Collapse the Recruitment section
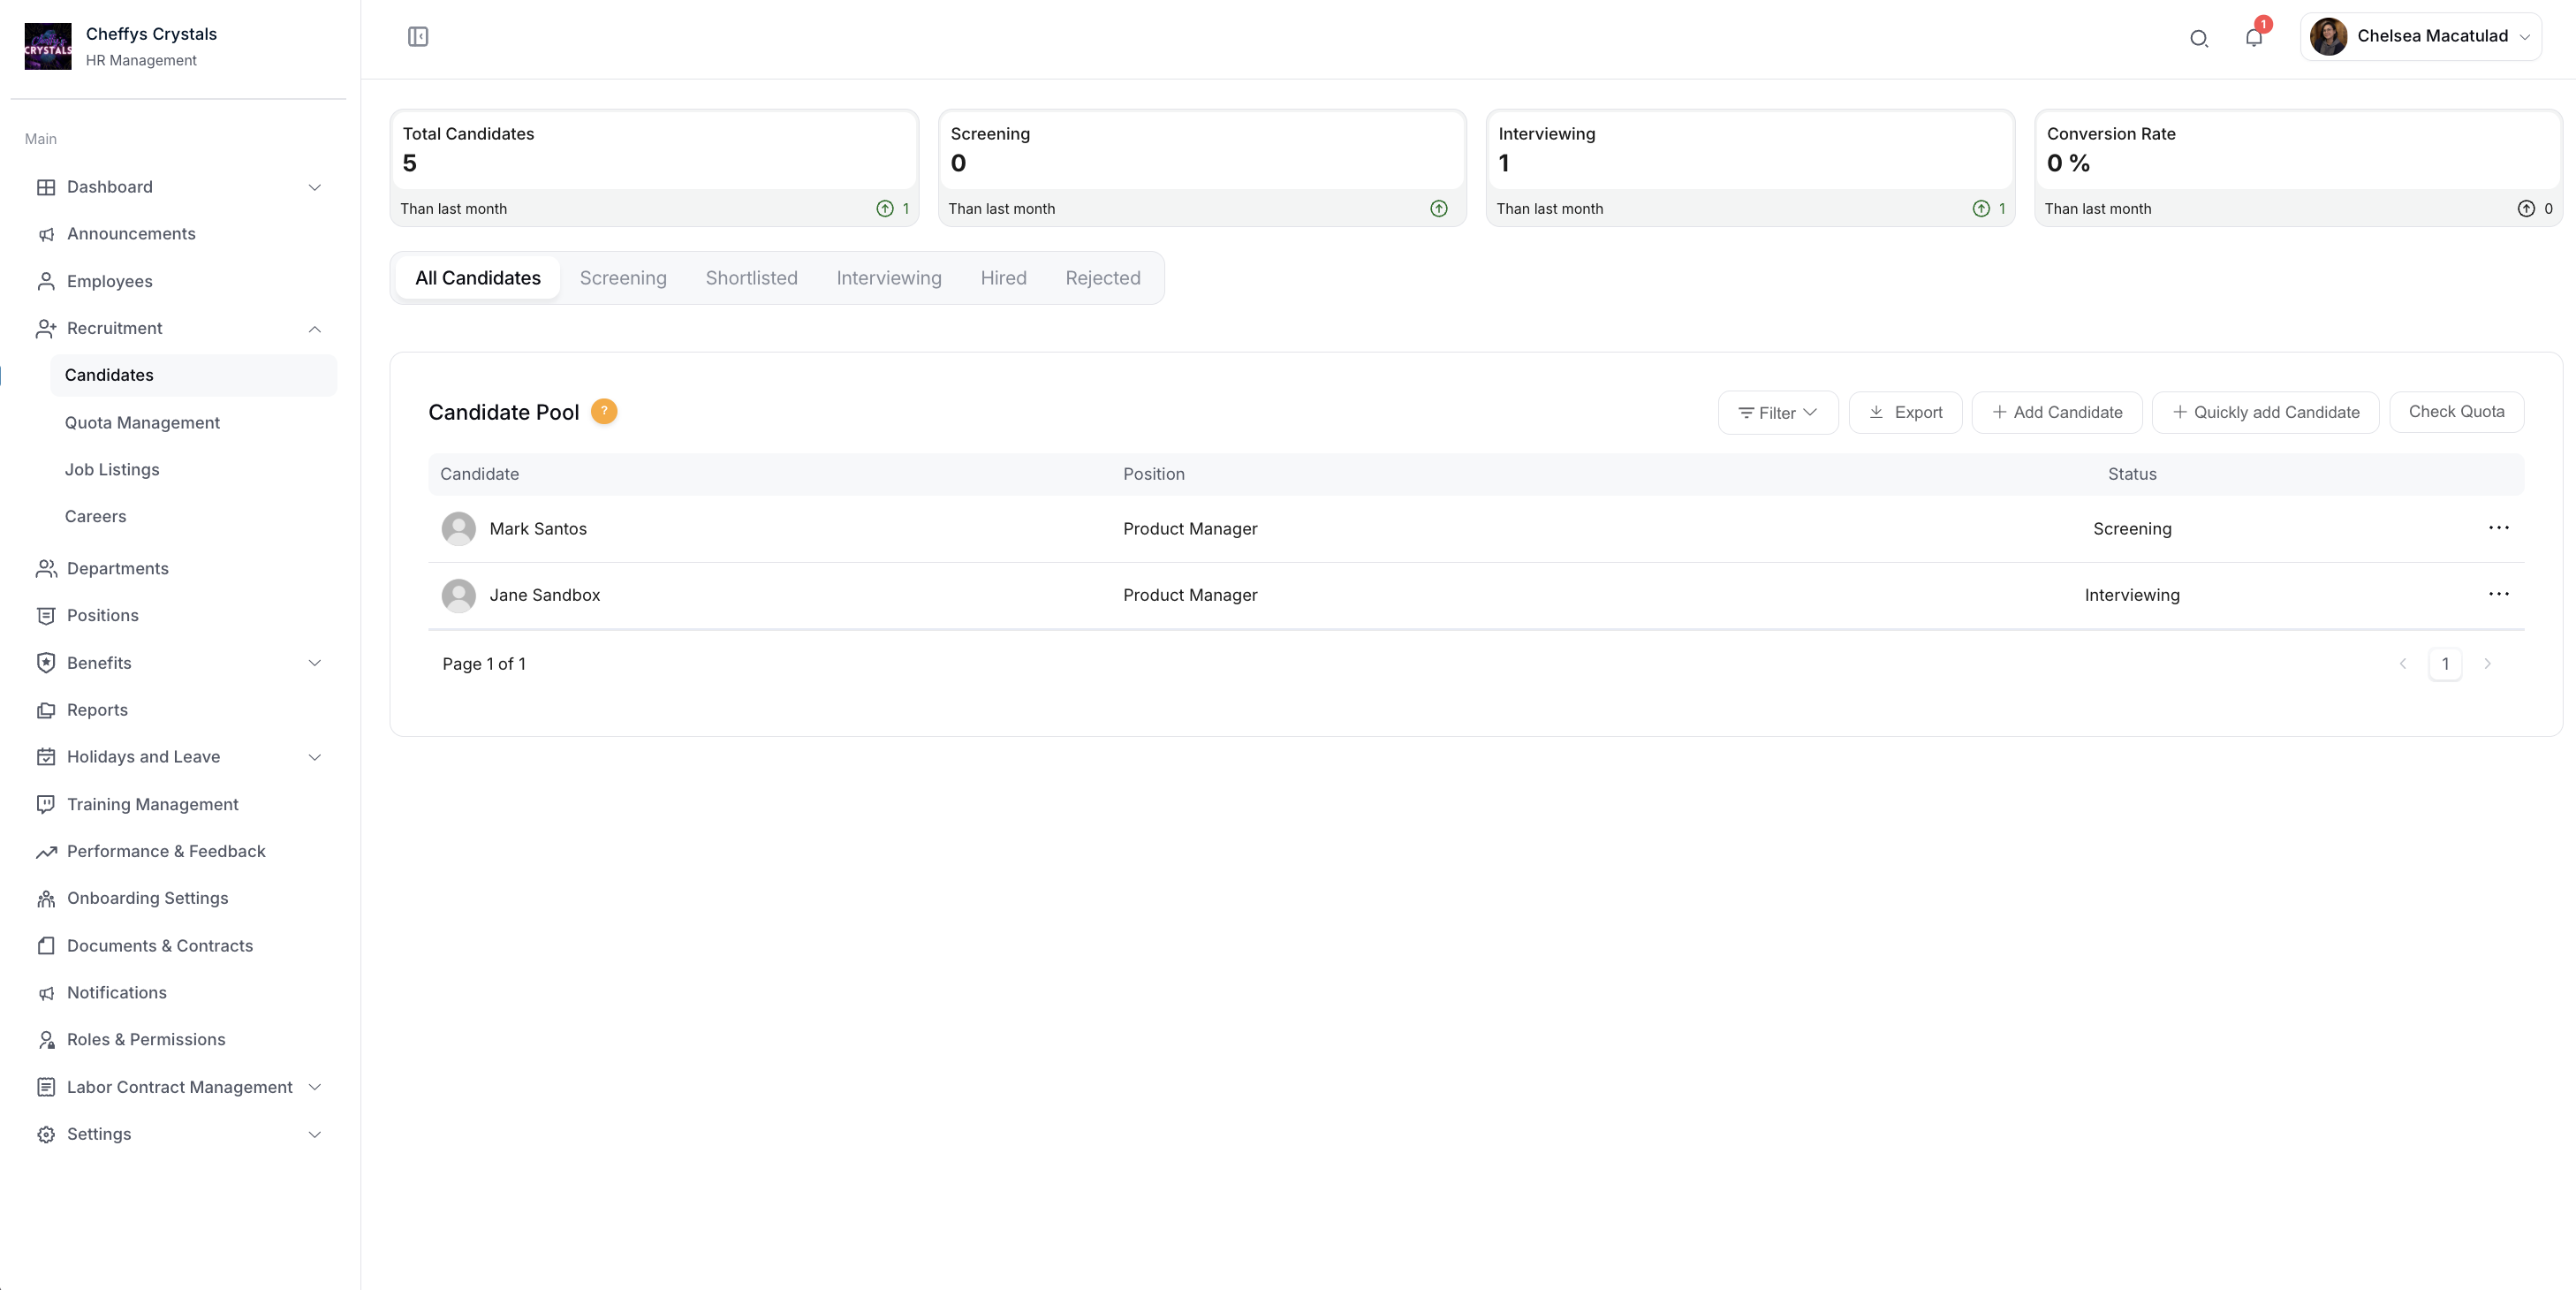 point(314,328)
